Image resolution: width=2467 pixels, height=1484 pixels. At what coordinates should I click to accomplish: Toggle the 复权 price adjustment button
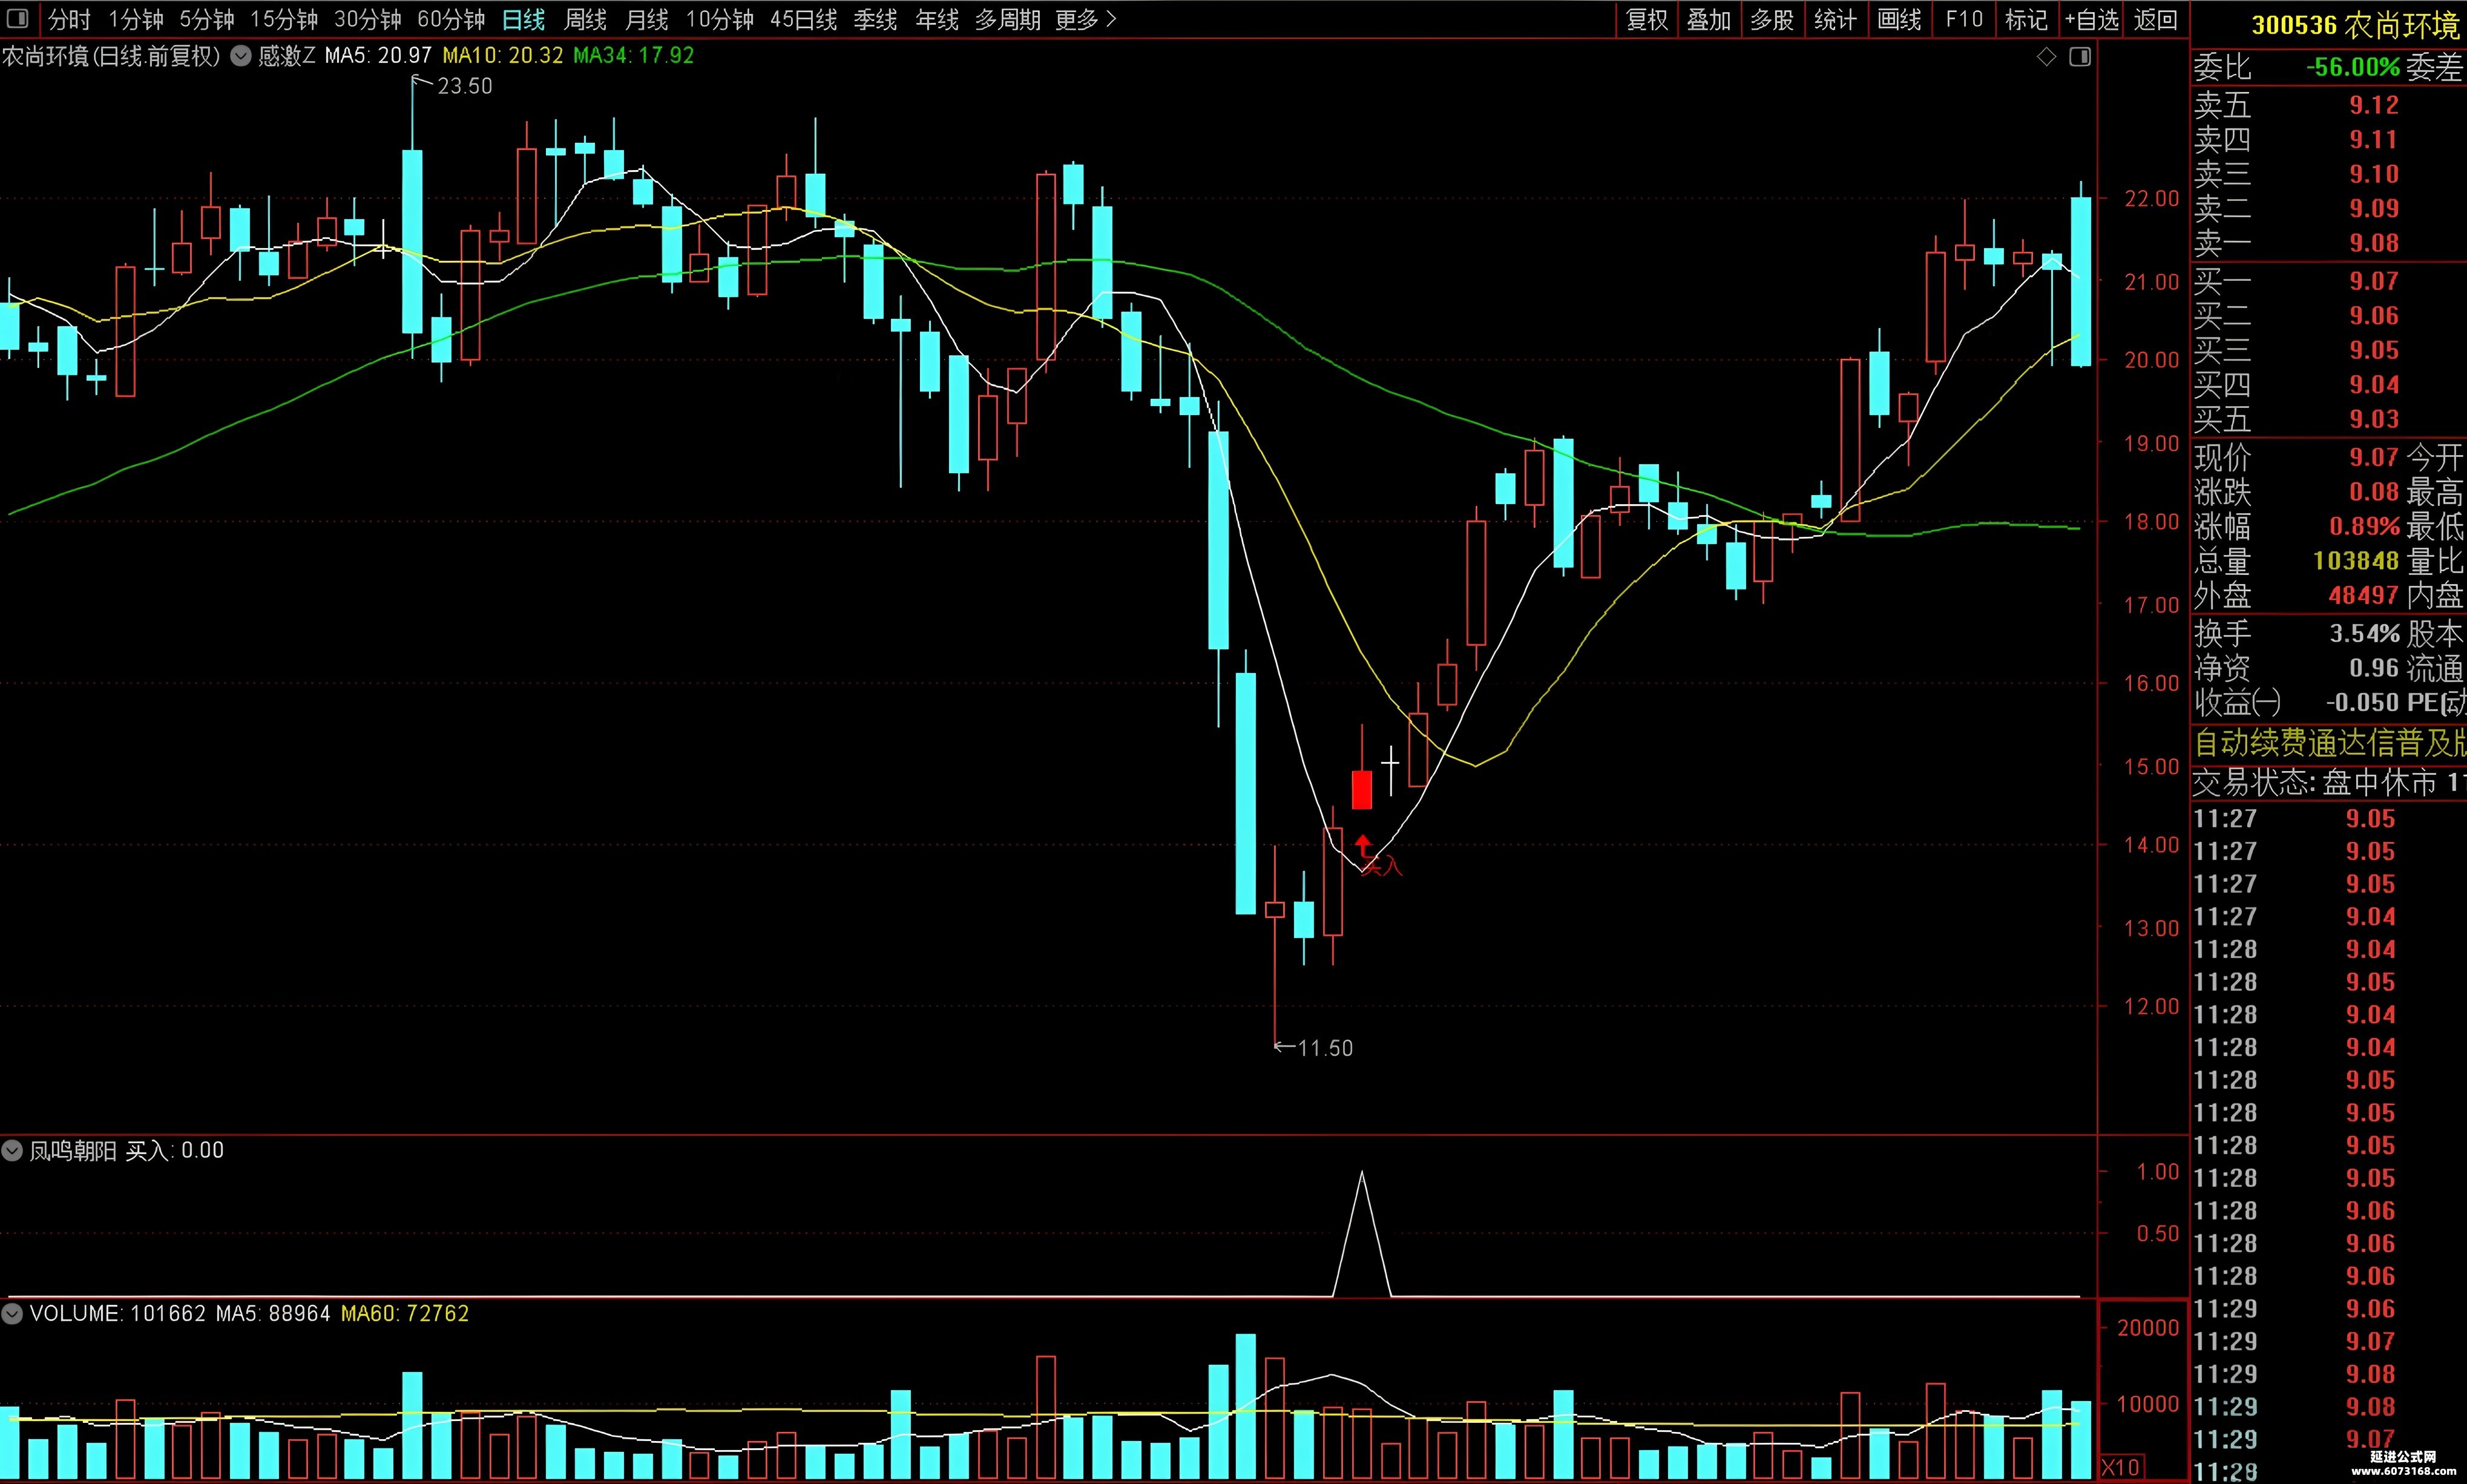pos(1648,20)
